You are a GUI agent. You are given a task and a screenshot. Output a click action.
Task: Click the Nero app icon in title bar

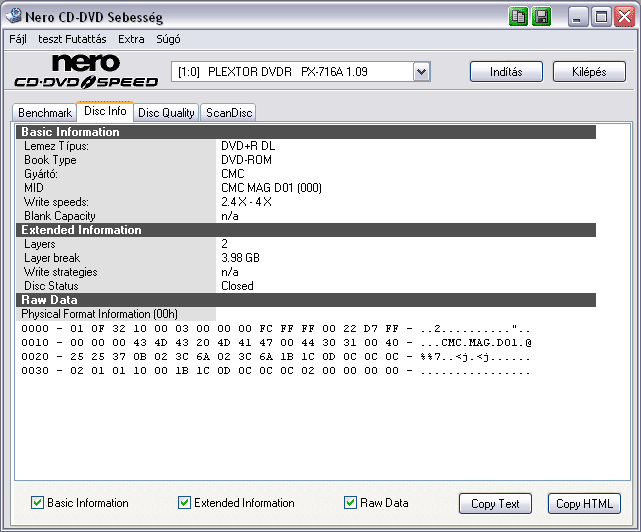click(x=13, y=16)
